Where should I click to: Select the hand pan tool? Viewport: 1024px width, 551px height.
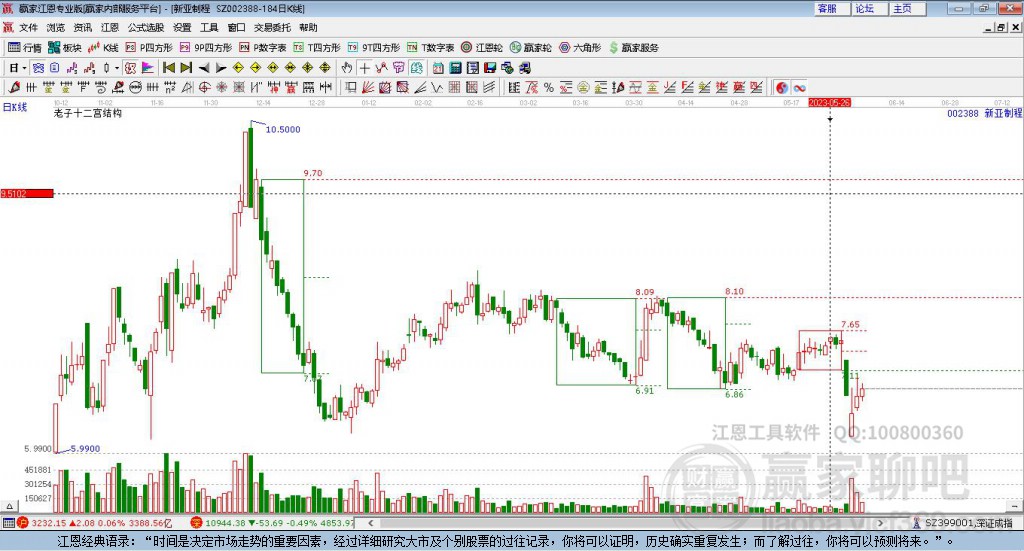pyautogui.click(x=347, y=68)
